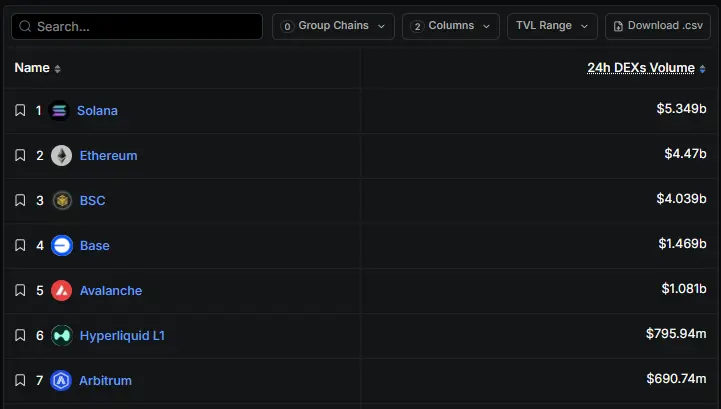Click the BSC chain logo

[62, 200]
